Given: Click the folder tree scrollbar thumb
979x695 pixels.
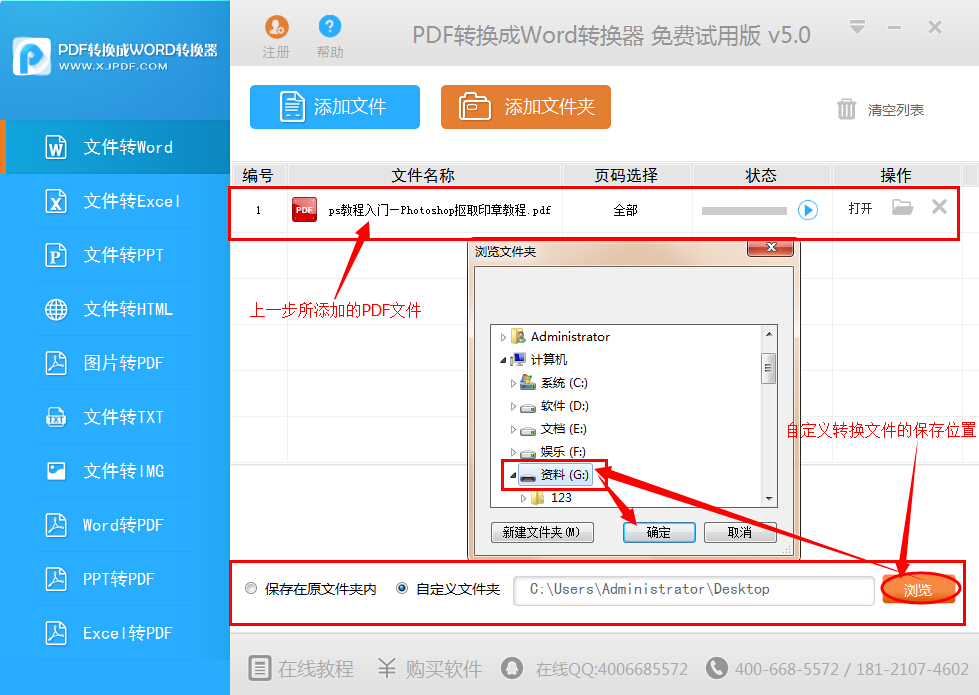Looking at the screenshot, I should (769, 368).
